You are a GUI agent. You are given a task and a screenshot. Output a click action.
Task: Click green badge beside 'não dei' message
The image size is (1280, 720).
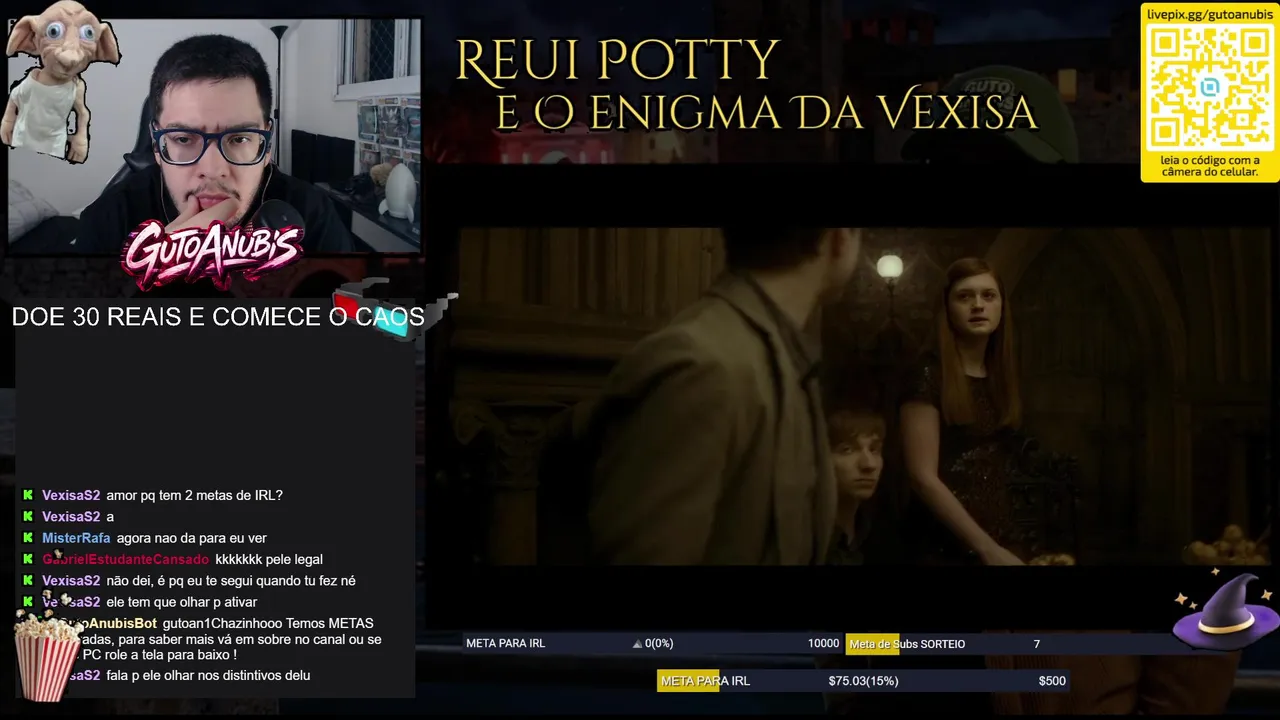pyautogui.click(x=28, y=580)
